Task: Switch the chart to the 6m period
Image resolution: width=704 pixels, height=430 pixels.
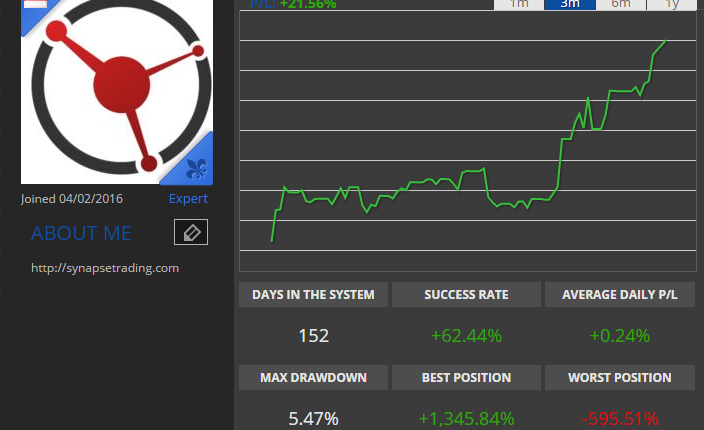Action: click(x=621, y=4)
